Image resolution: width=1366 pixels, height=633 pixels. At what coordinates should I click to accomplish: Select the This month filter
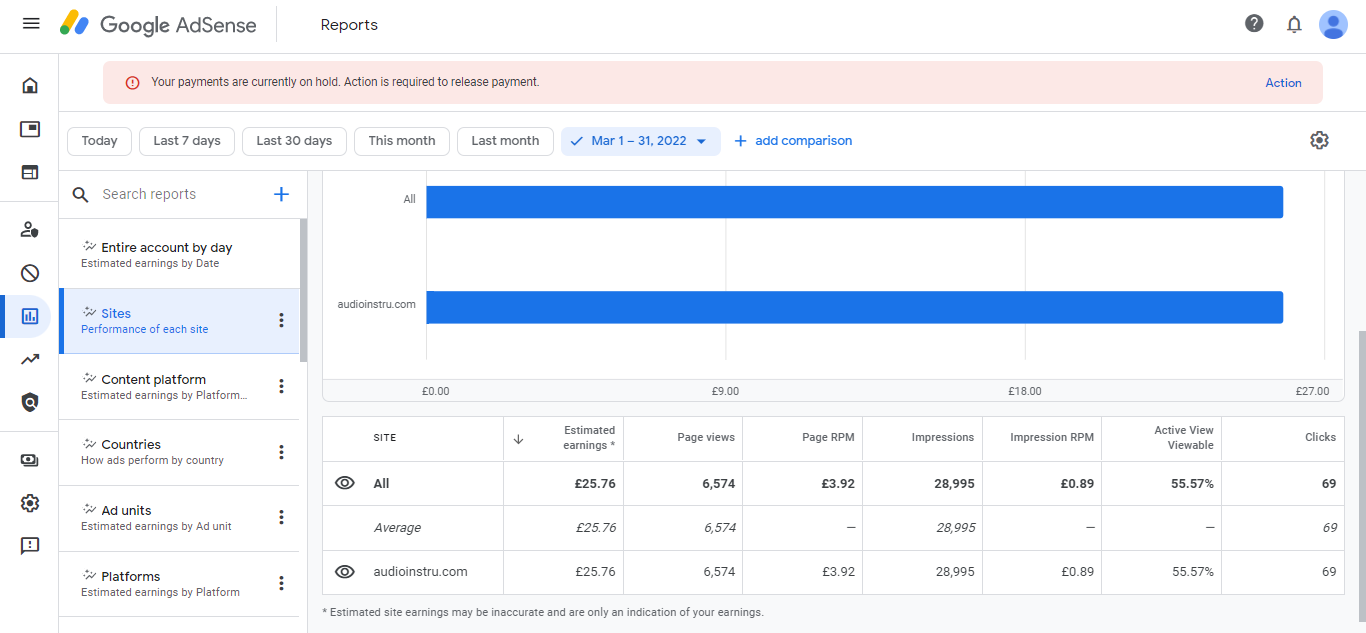coord(402,141)
